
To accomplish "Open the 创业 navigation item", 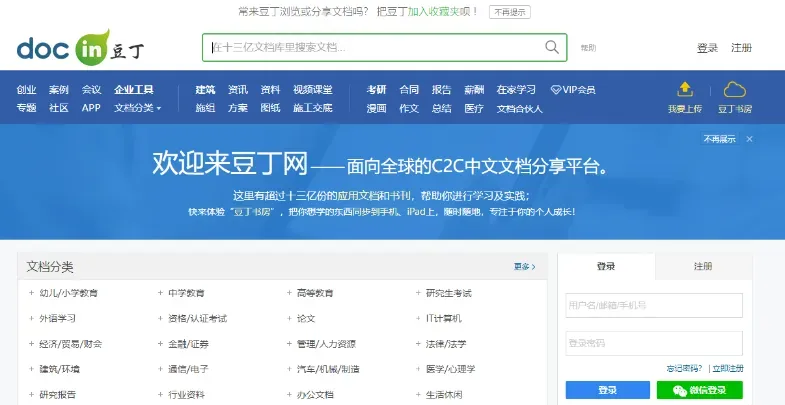I will 26,90.
